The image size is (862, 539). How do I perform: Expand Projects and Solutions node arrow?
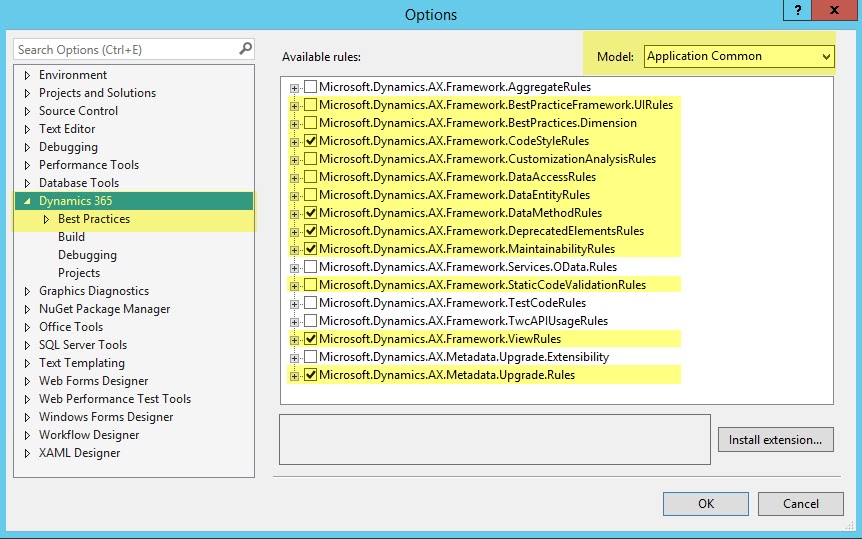pos(27,94)
